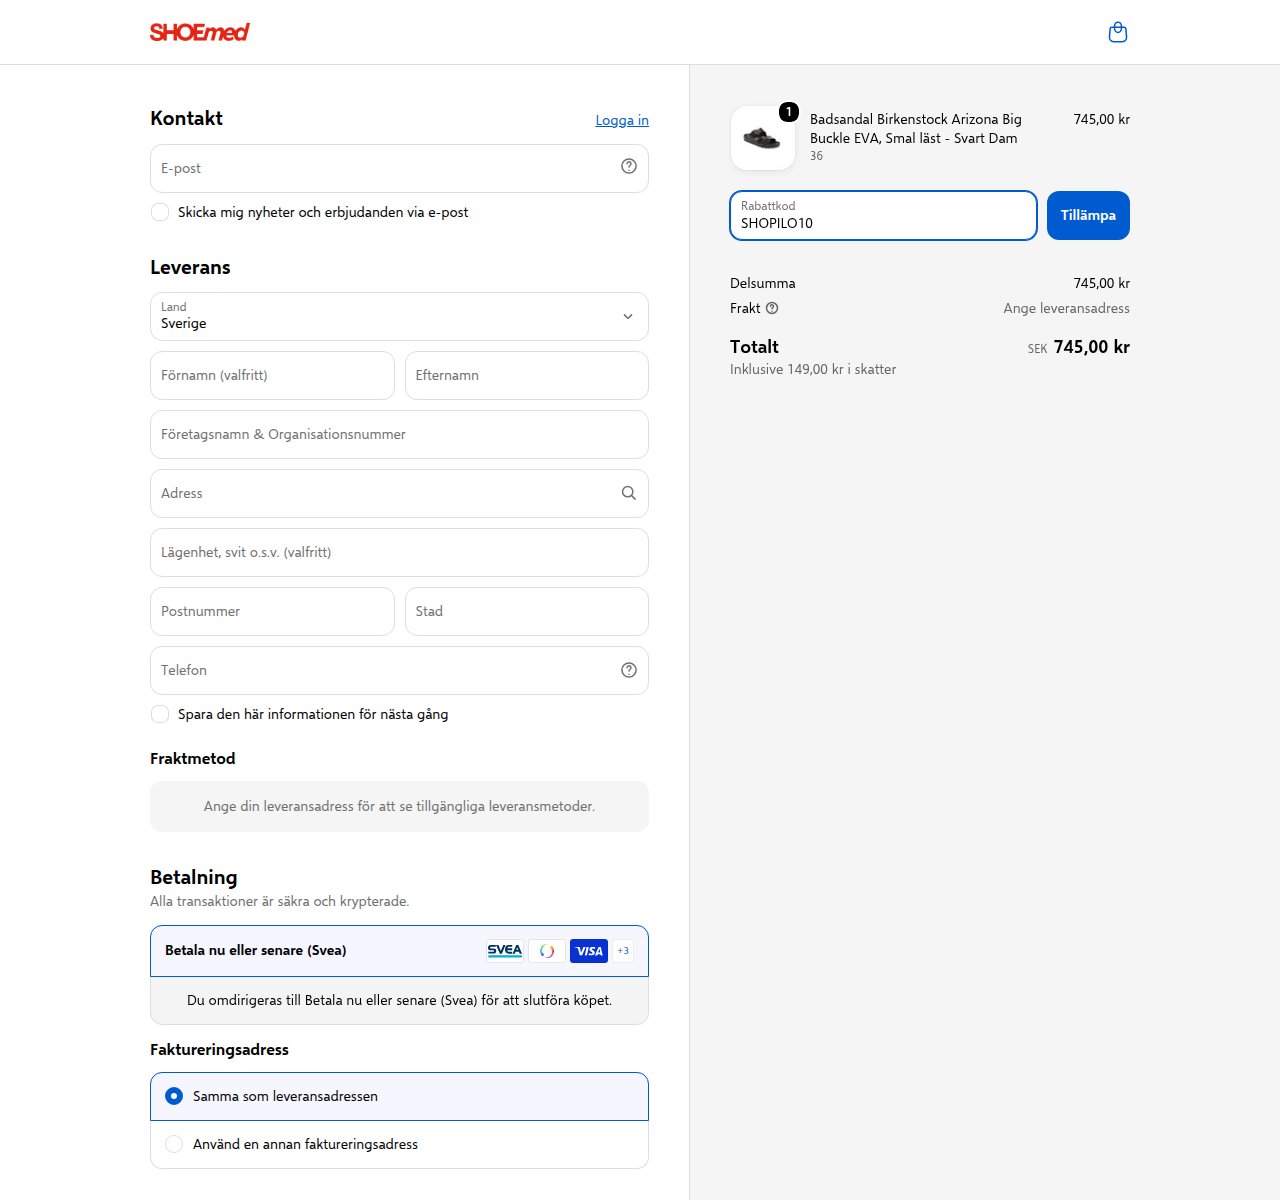Click the Delsumma amount '745,00 kr'
This screenshot has height=1200, width=1280.
point(1102,283)
